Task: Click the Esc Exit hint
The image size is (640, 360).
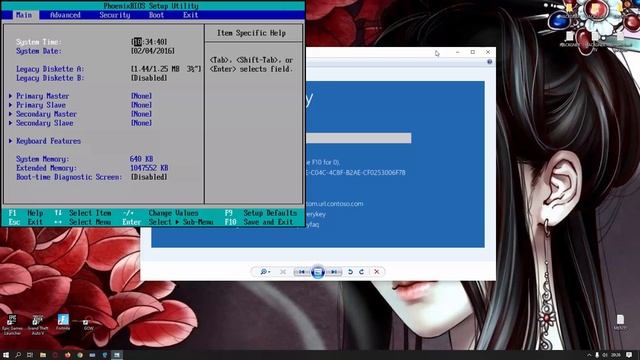Action: click(25, 222)
